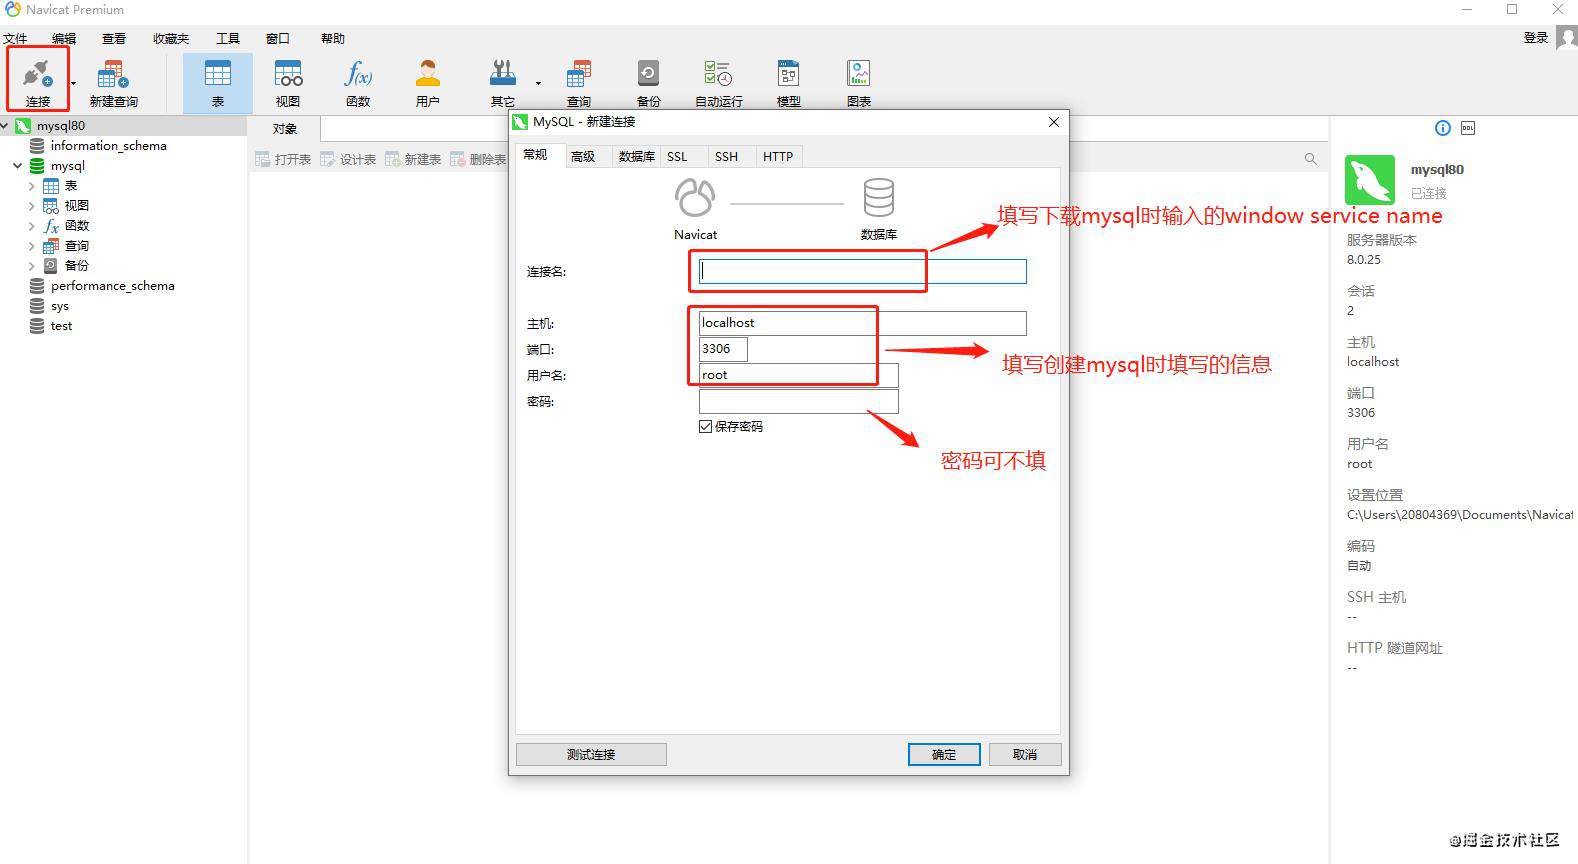Select the View (视图) toolbar icon
This screenshot has width=1578, height=864.
(x=288, y=74)
